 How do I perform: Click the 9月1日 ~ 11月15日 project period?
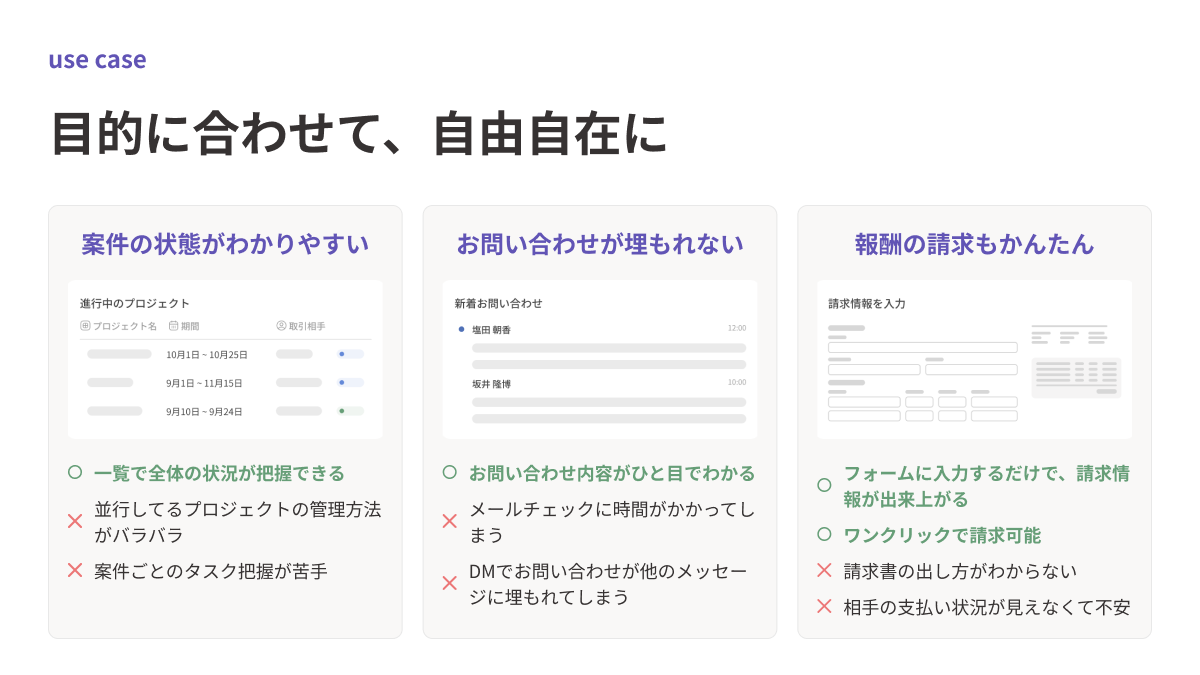(x=204, y=383)
